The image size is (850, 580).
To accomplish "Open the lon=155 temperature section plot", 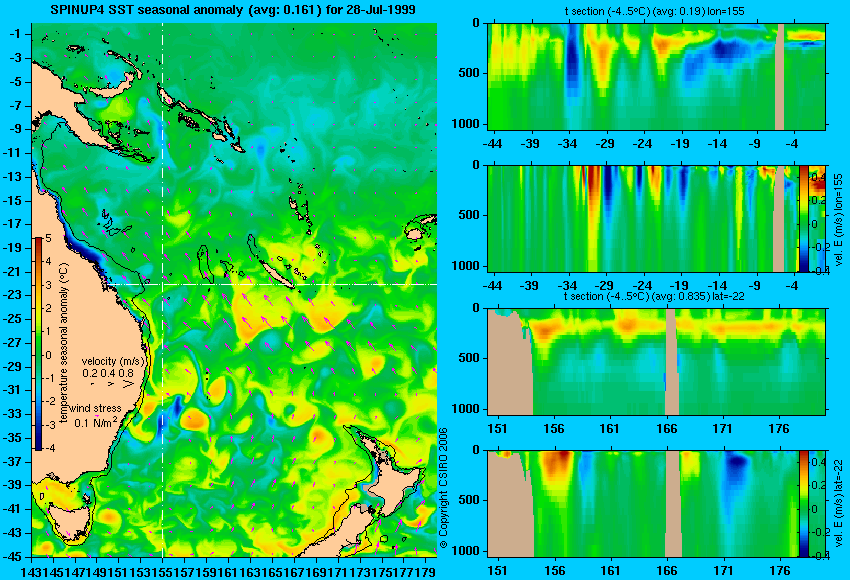I will click(657, 76).
